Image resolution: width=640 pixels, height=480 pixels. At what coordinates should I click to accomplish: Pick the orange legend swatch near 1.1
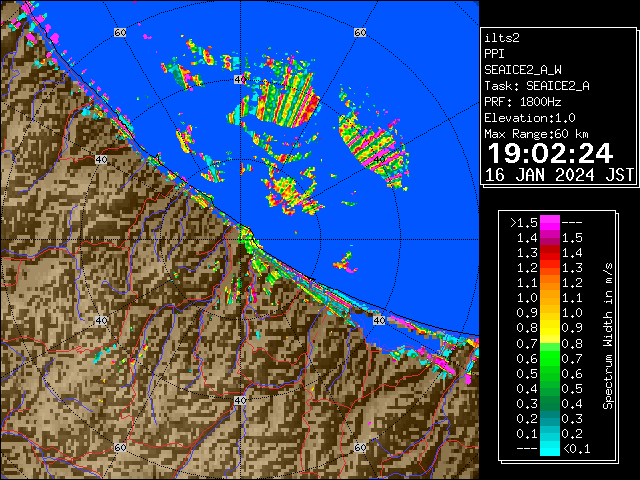click(550, 283)
